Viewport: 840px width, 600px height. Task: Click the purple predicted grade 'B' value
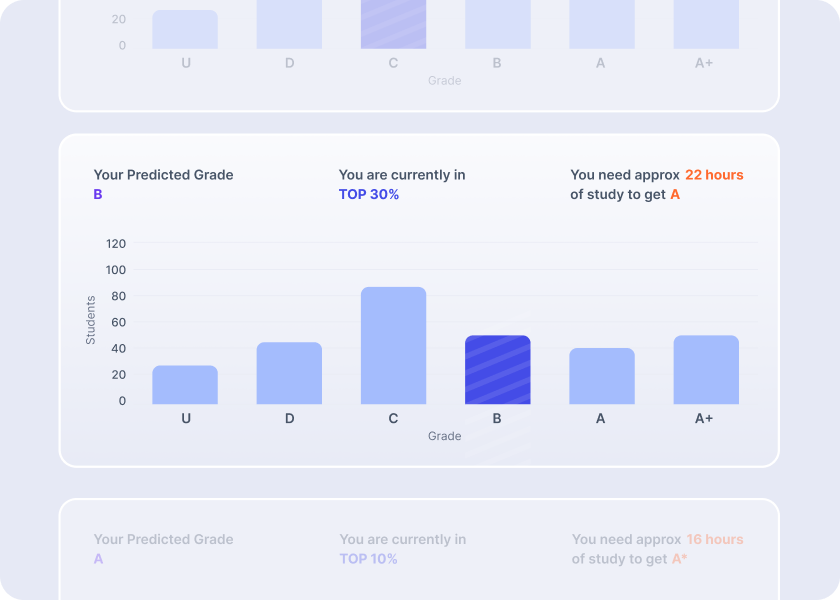pos(98,194)
